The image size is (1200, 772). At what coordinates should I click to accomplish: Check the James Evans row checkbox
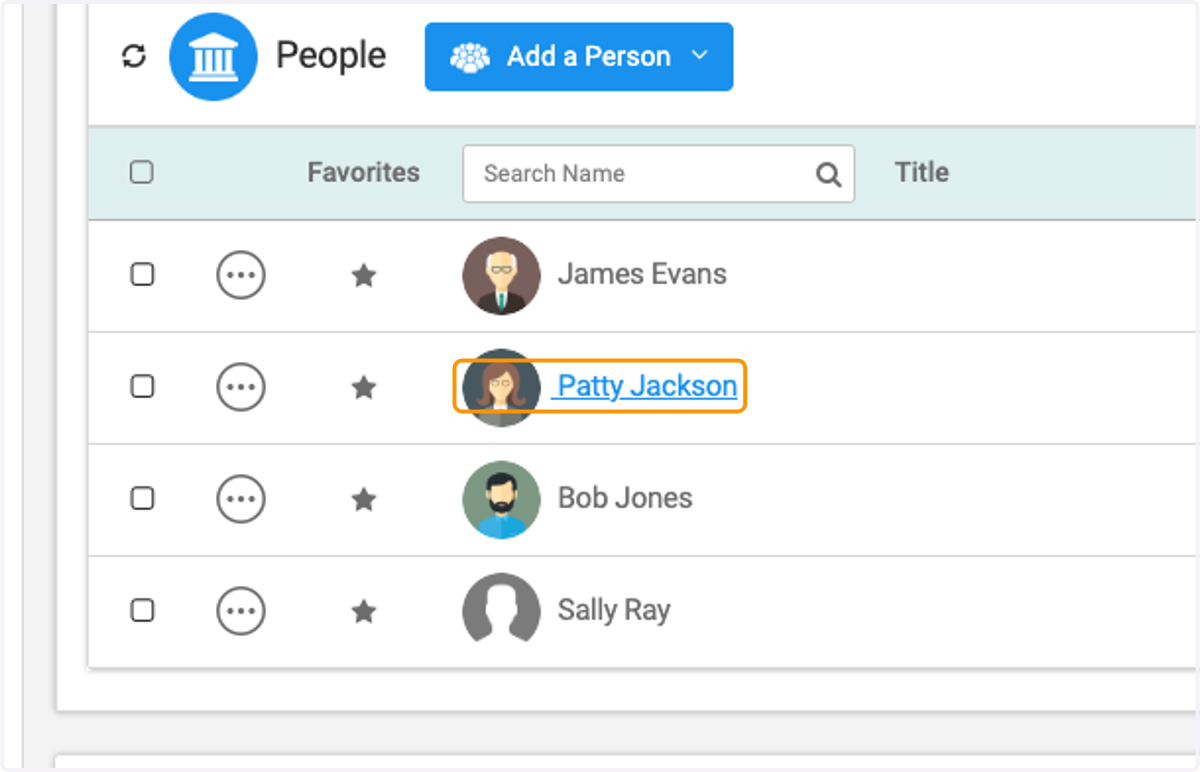pyautogui.click(x=142, y=274)
